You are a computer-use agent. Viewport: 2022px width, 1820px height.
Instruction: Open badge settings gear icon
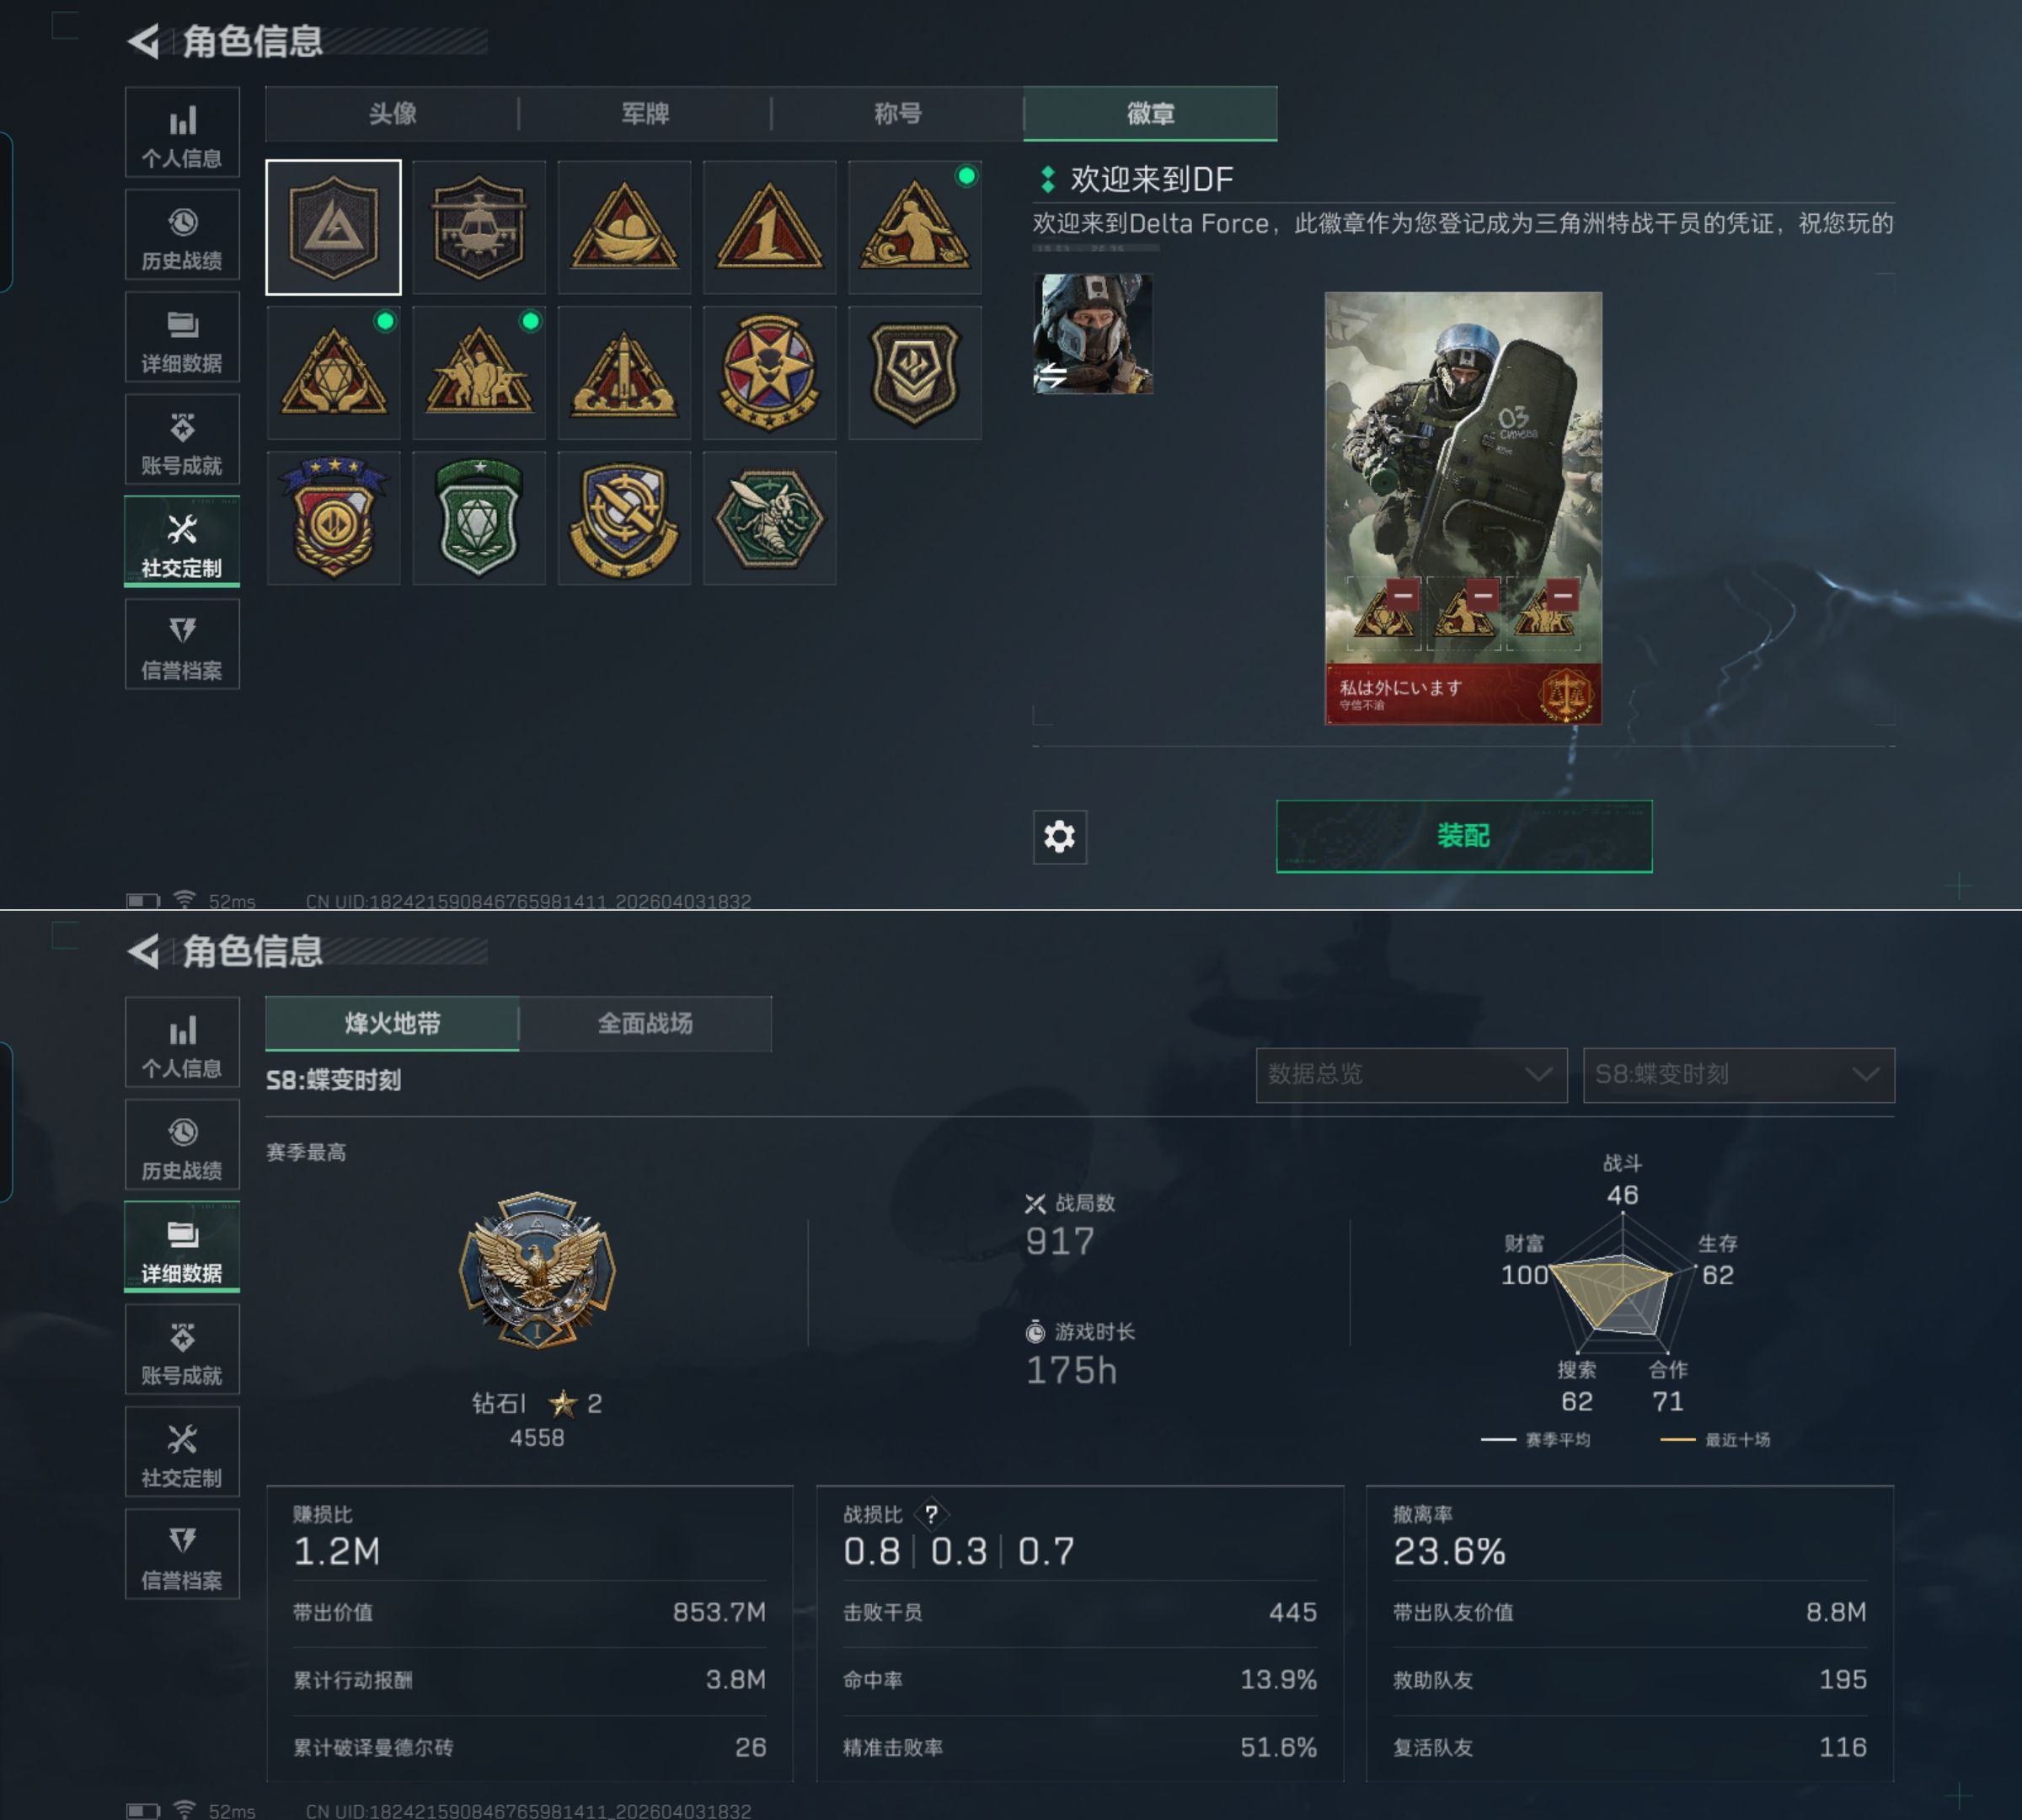point(1059,836)
